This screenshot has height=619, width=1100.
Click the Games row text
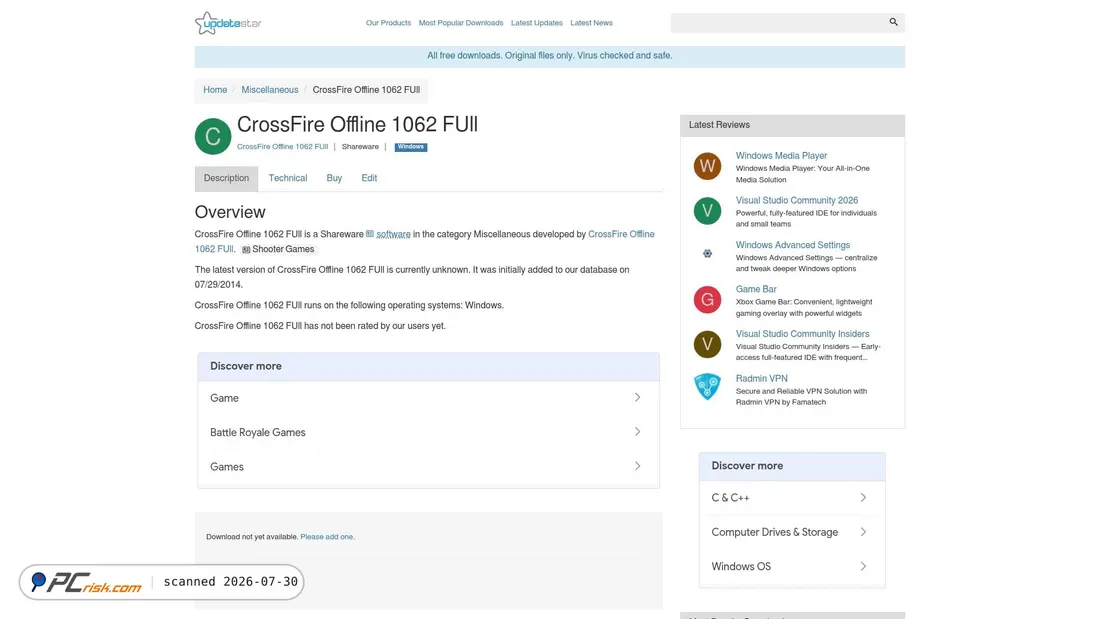point(227,467)
